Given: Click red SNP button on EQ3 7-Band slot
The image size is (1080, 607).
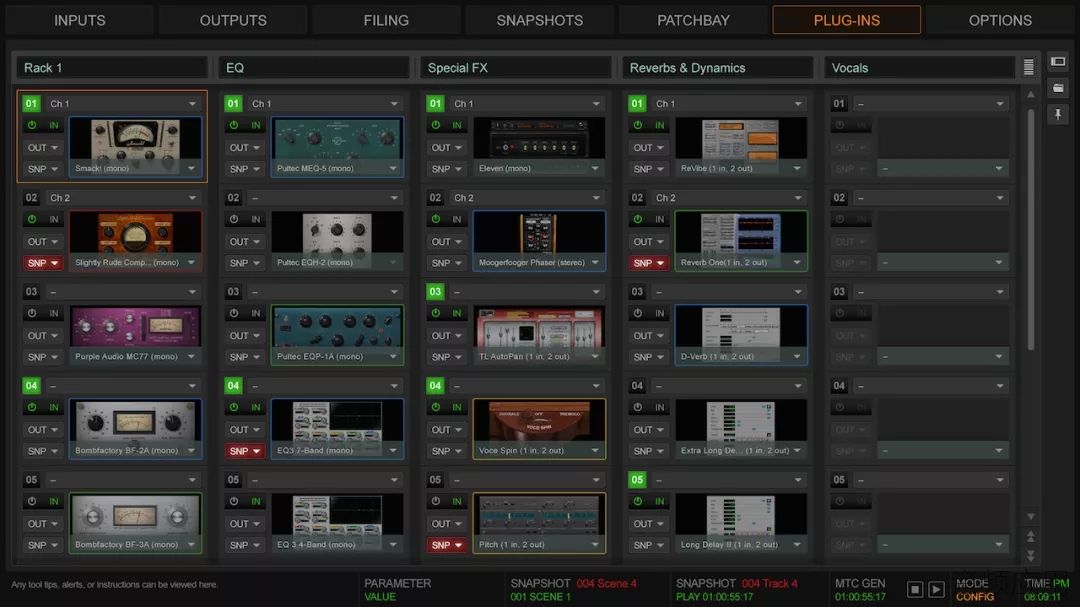Looking at the screenshot, I should [x=244, y=451].
